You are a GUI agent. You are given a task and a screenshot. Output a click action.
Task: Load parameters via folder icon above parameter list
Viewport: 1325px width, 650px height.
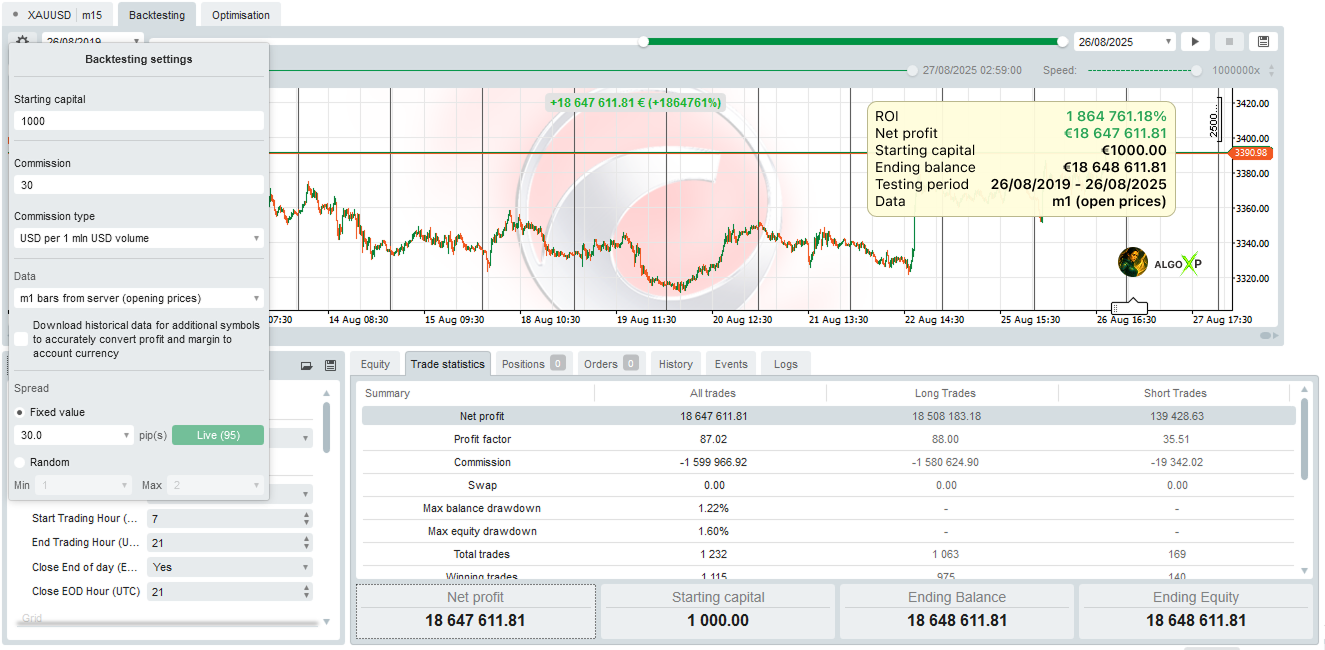tap(307, 366)
